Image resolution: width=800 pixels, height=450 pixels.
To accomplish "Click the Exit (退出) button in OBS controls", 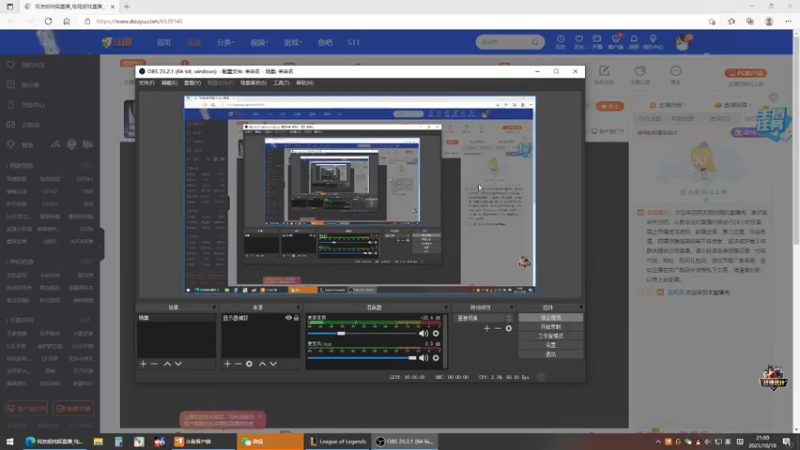I will pyautogui.click(x=551, y=354).
